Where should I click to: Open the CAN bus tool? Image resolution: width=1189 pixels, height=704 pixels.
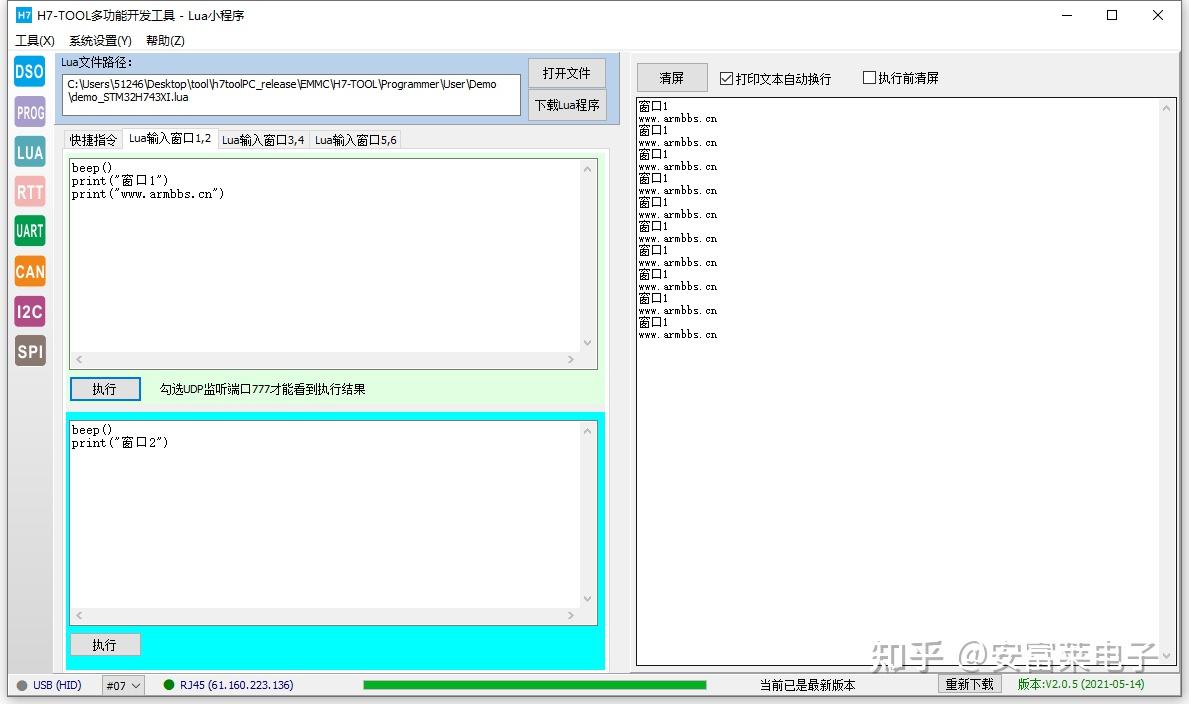(x=29, y=271)
